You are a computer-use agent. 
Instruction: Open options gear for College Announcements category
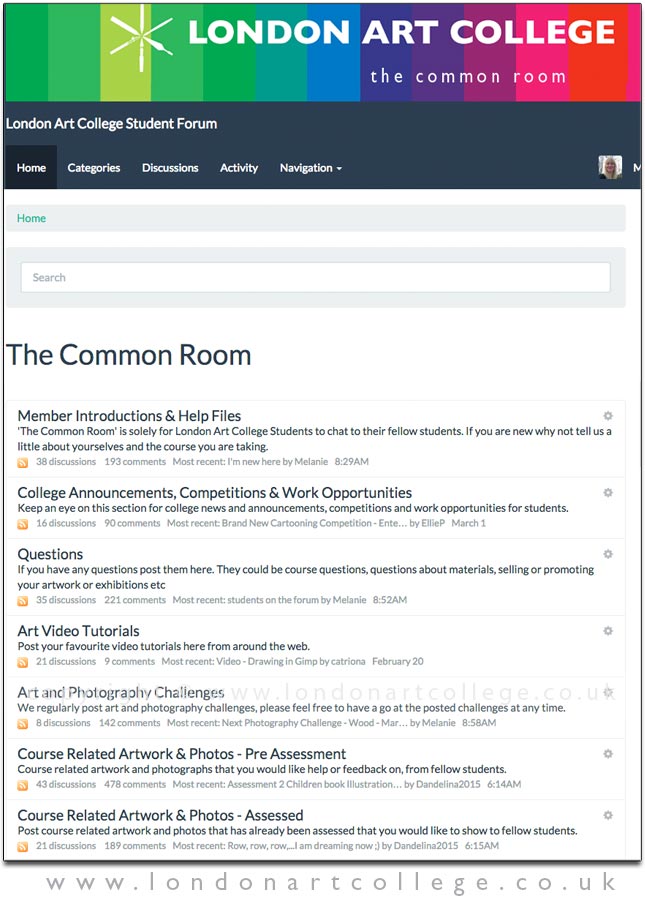[608, 492]
